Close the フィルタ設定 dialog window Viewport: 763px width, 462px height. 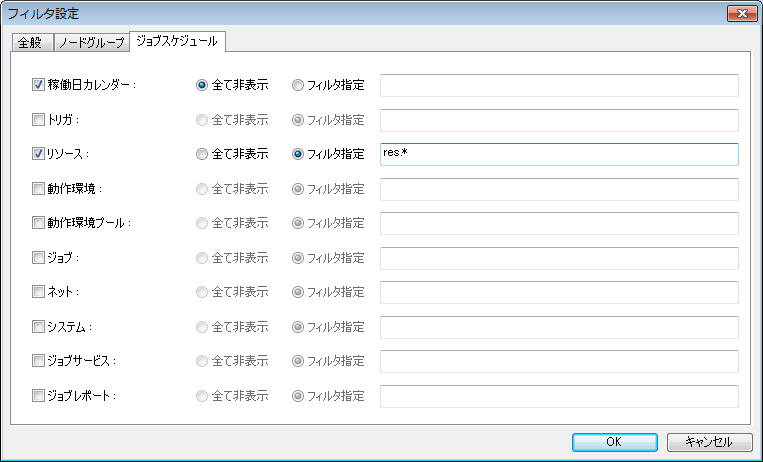point(742,14)
